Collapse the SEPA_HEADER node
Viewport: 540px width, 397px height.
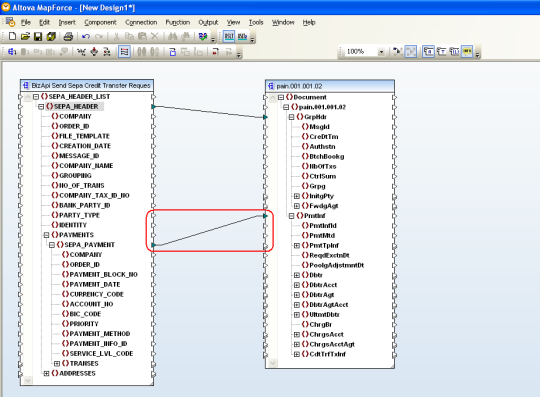click(x=41, y=107)
